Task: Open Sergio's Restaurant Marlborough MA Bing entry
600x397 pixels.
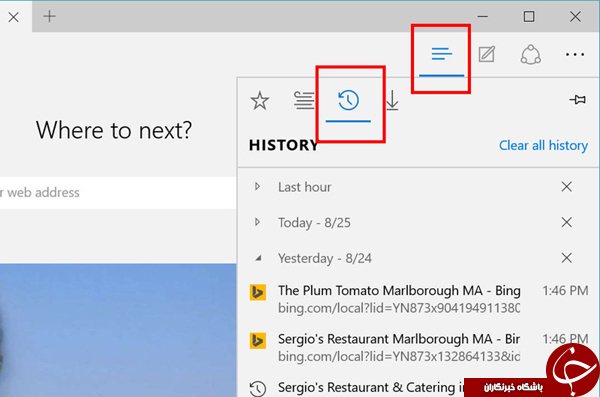Action: (418, 348)
